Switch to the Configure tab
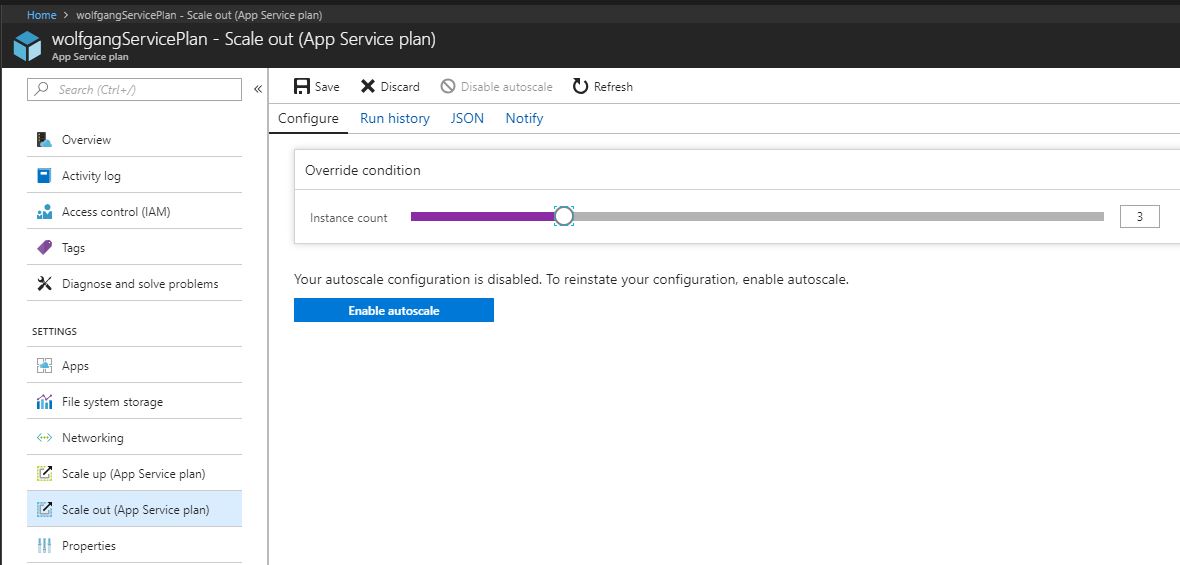The width and height of the screenshot is (1180, 565). coord(308,118)
